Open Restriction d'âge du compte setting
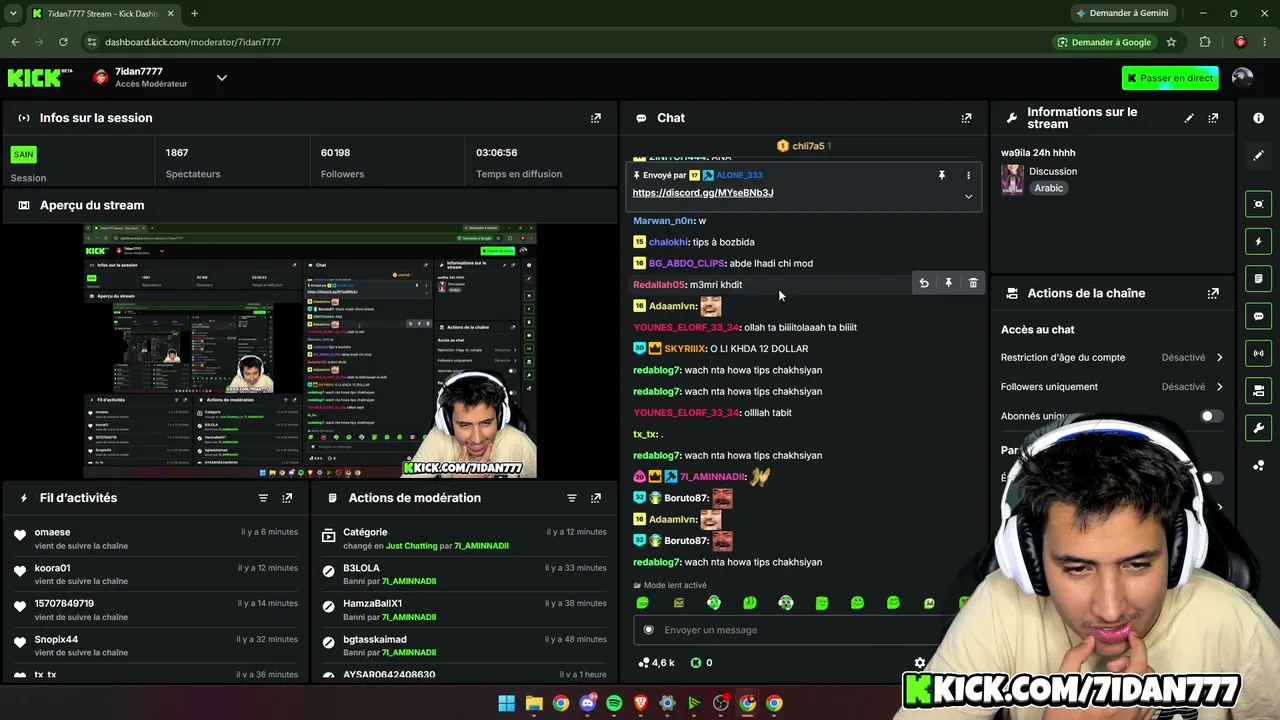1280x720 pixels. pyautogui.click(x=1112, y=357)
